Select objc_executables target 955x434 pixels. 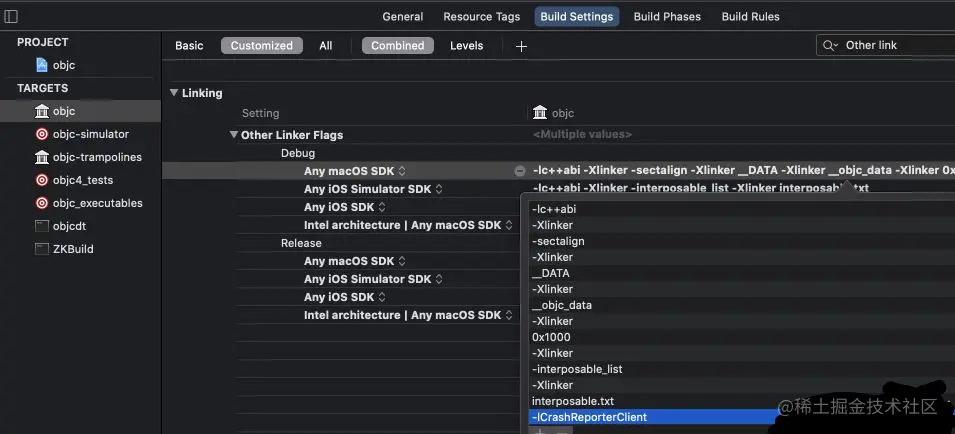tap(97, 203)
